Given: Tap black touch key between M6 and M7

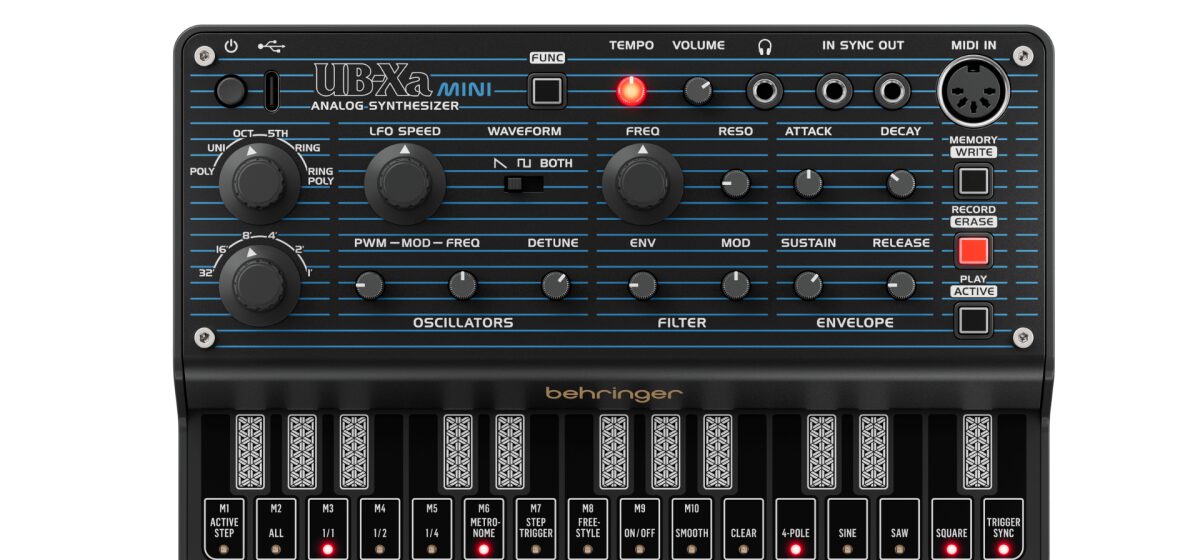Looking at the screenshot, I should coord(510,450).
